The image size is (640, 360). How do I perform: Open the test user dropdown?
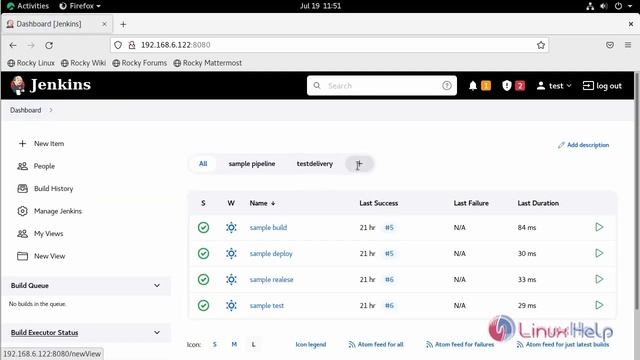pyautogui.click(x=554, y=86)
